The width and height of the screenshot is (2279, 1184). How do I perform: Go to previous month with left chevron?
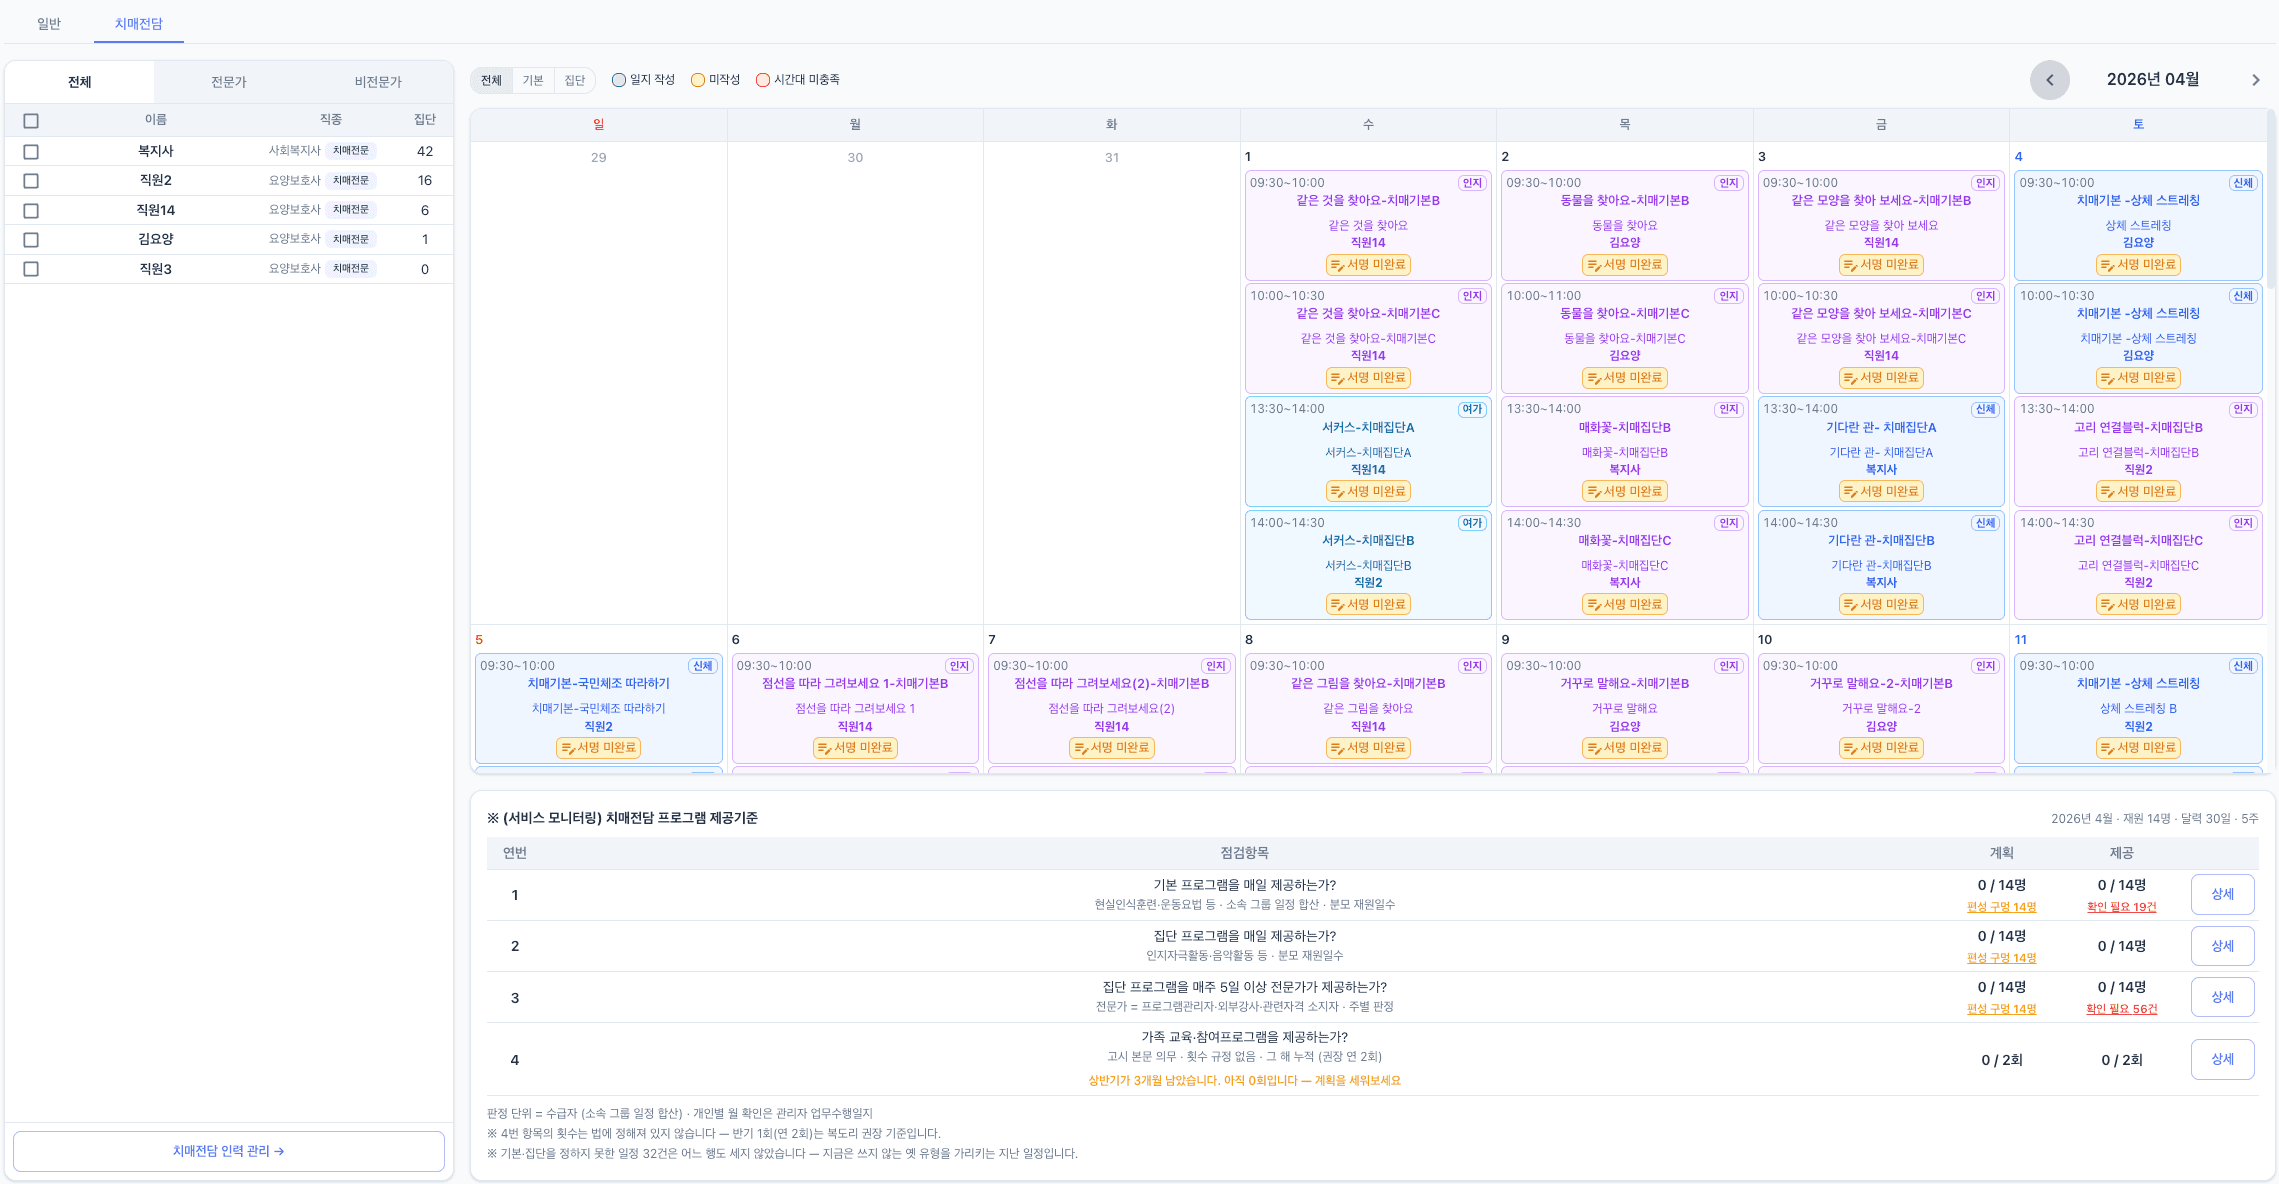pyautogui.click(x=2049, y=80)
